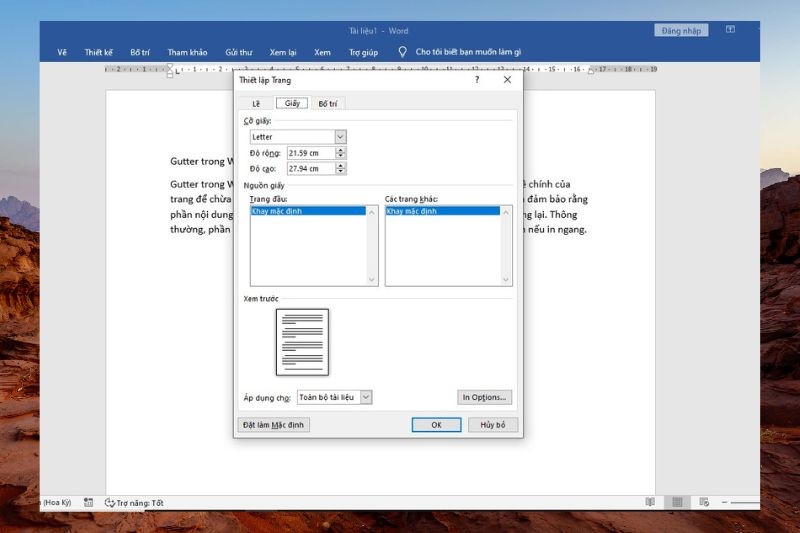Switch to Web Layout view icon
The width and height of the screenshot is (800, 533).
pos(704,502)
